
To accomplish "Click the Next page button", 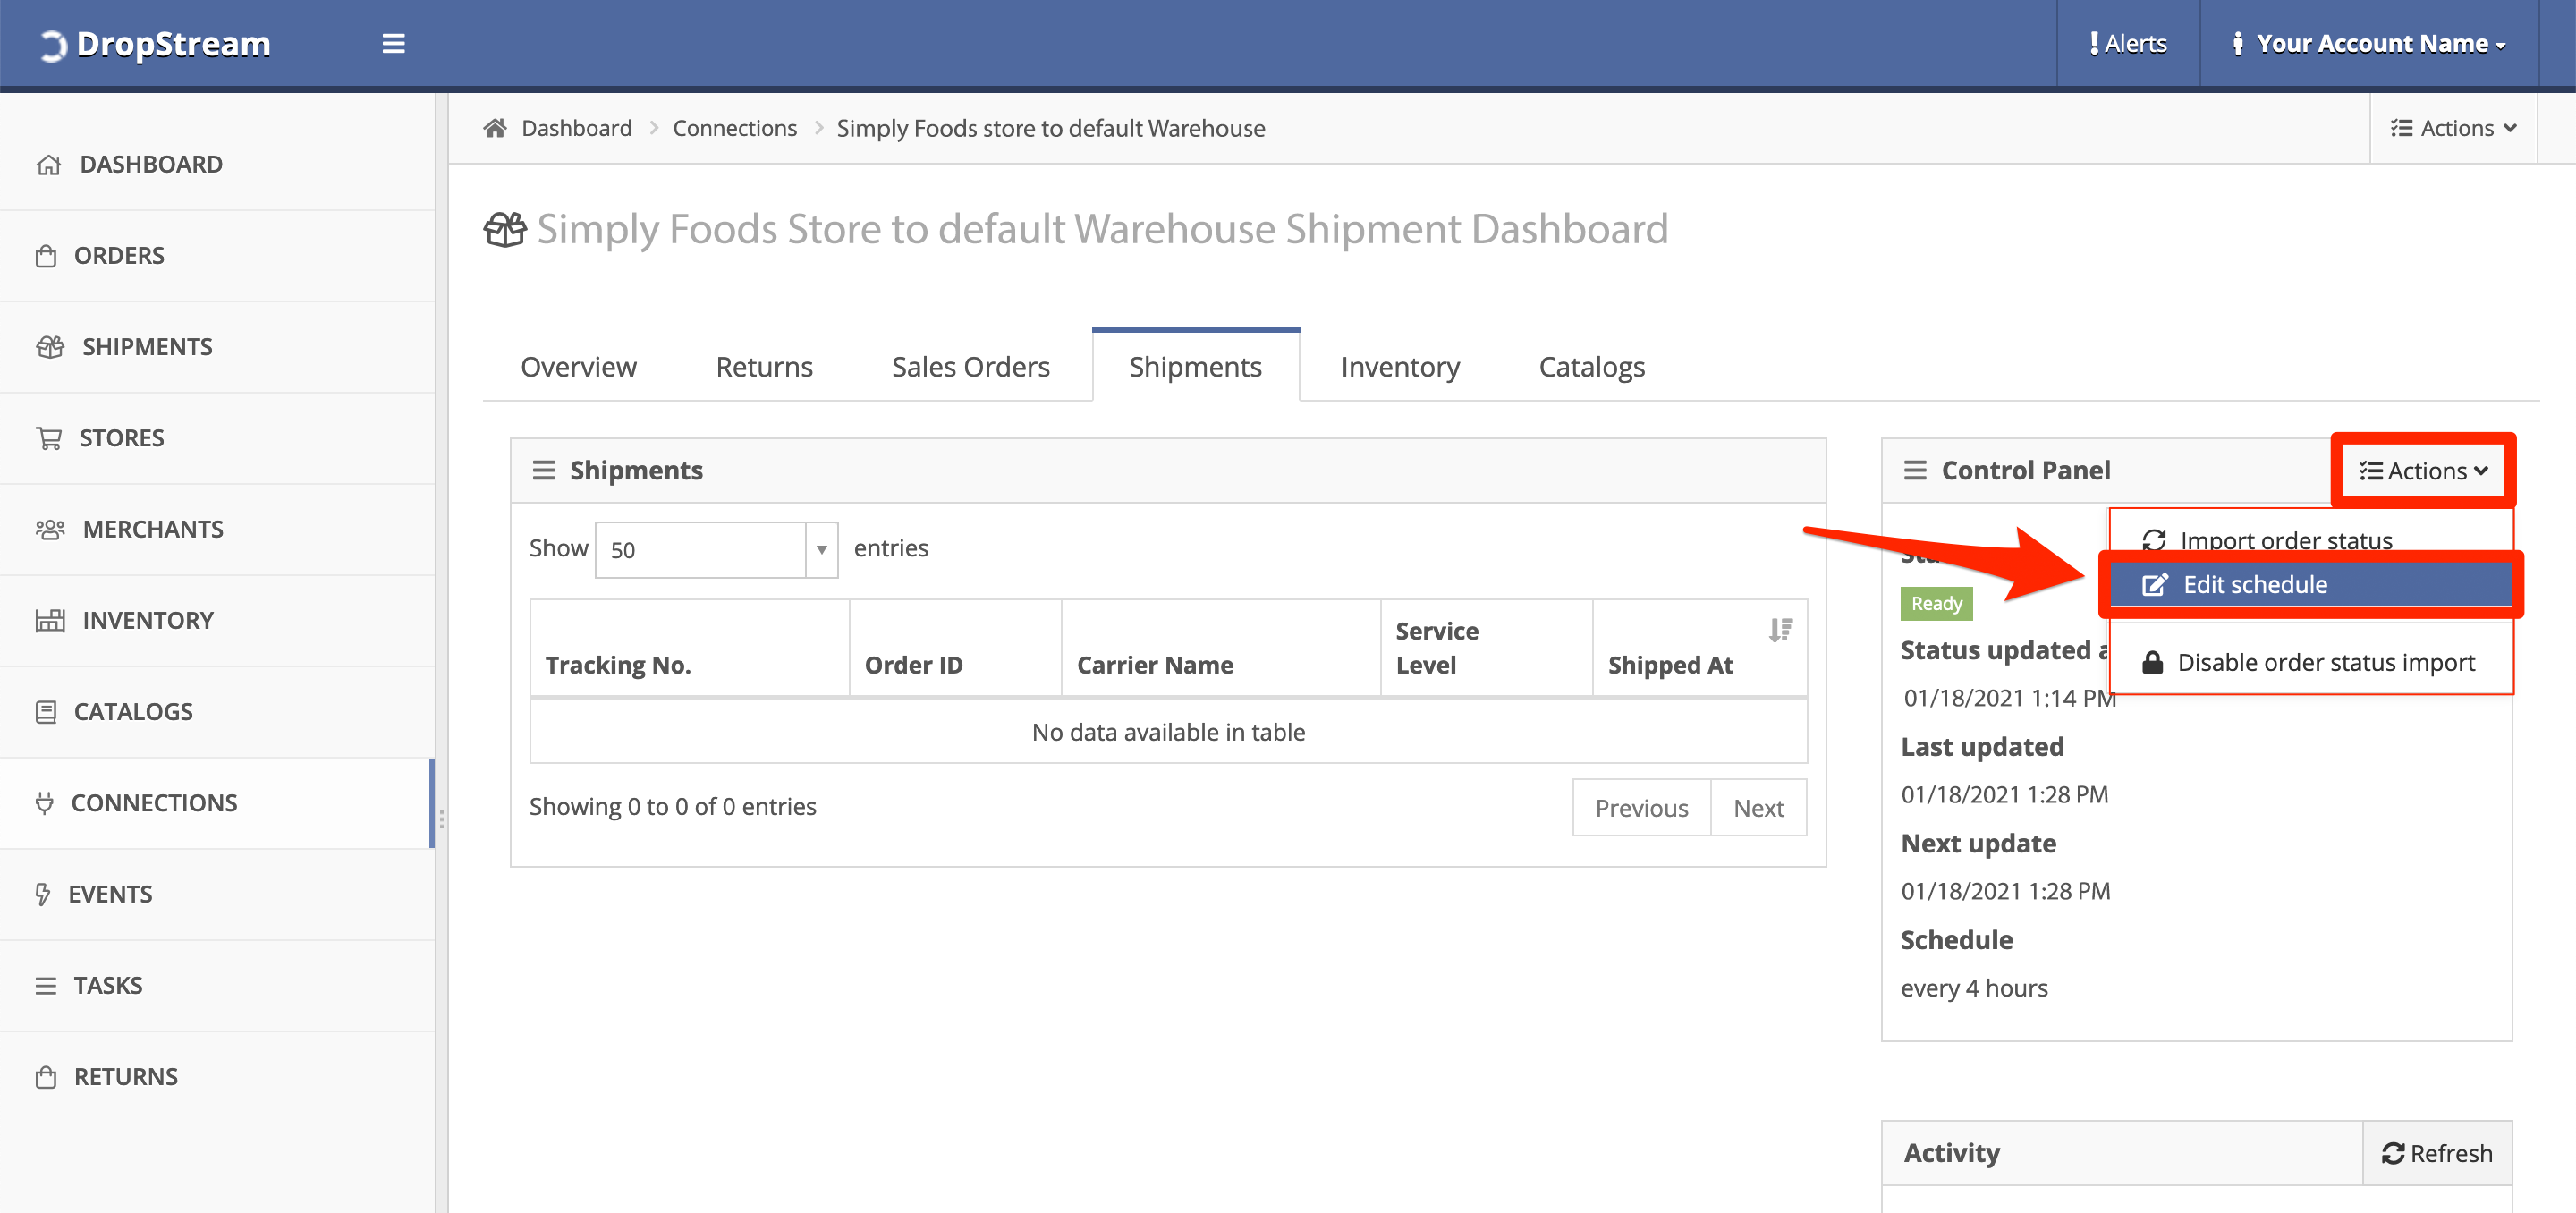I will point(1758,808).
